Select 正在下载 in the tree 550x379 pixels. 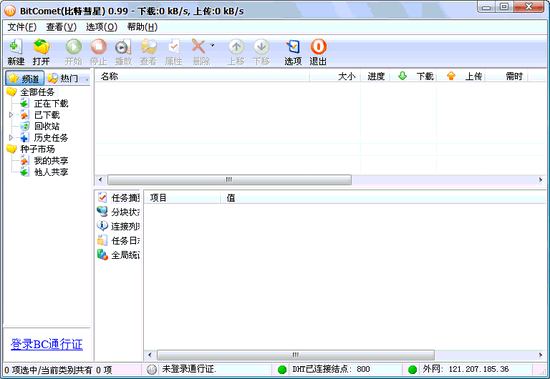51,104
